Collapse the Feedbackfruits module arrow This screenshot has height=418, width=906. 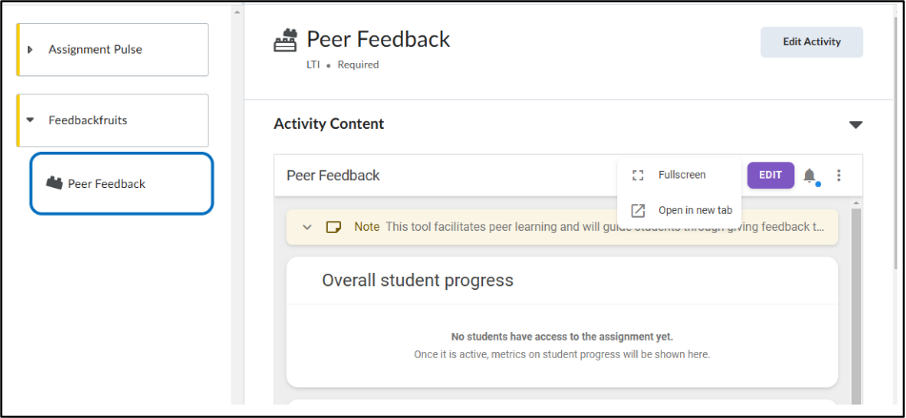[x=31, y=120]
